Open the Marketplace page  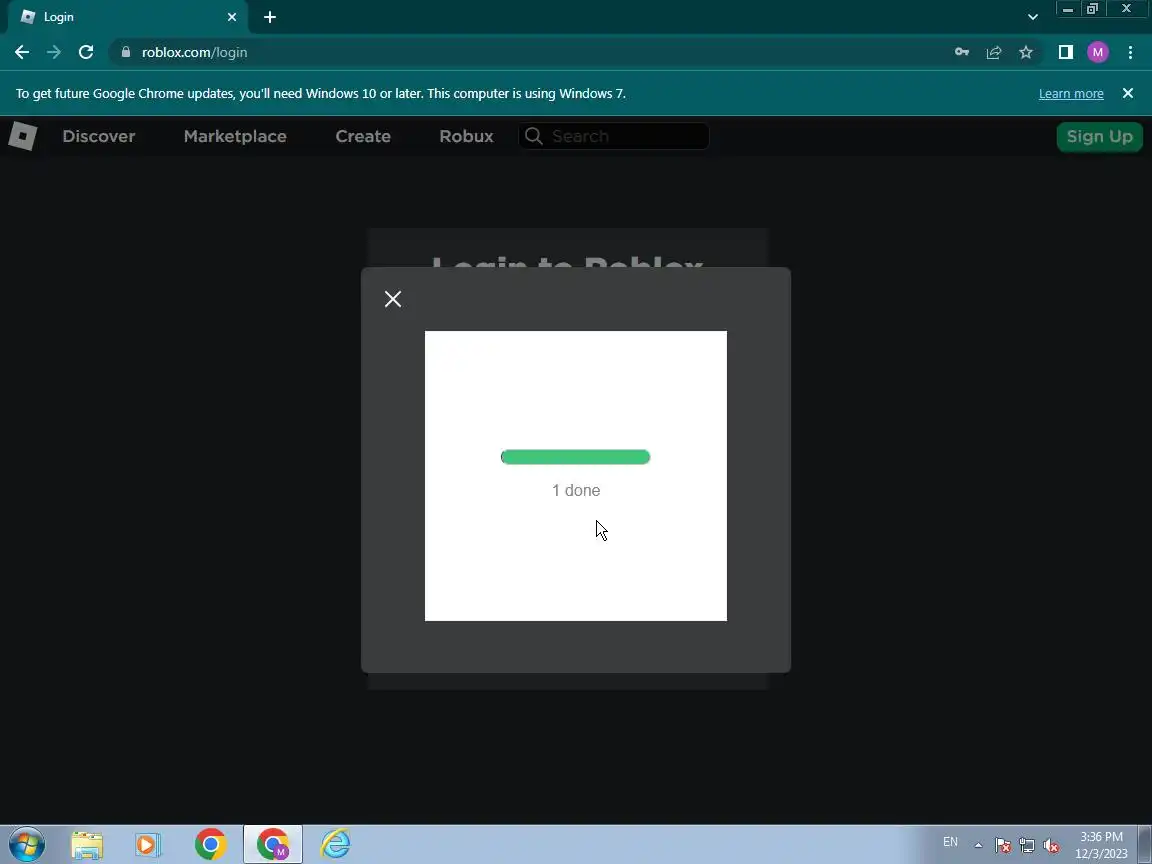point(235,136)
